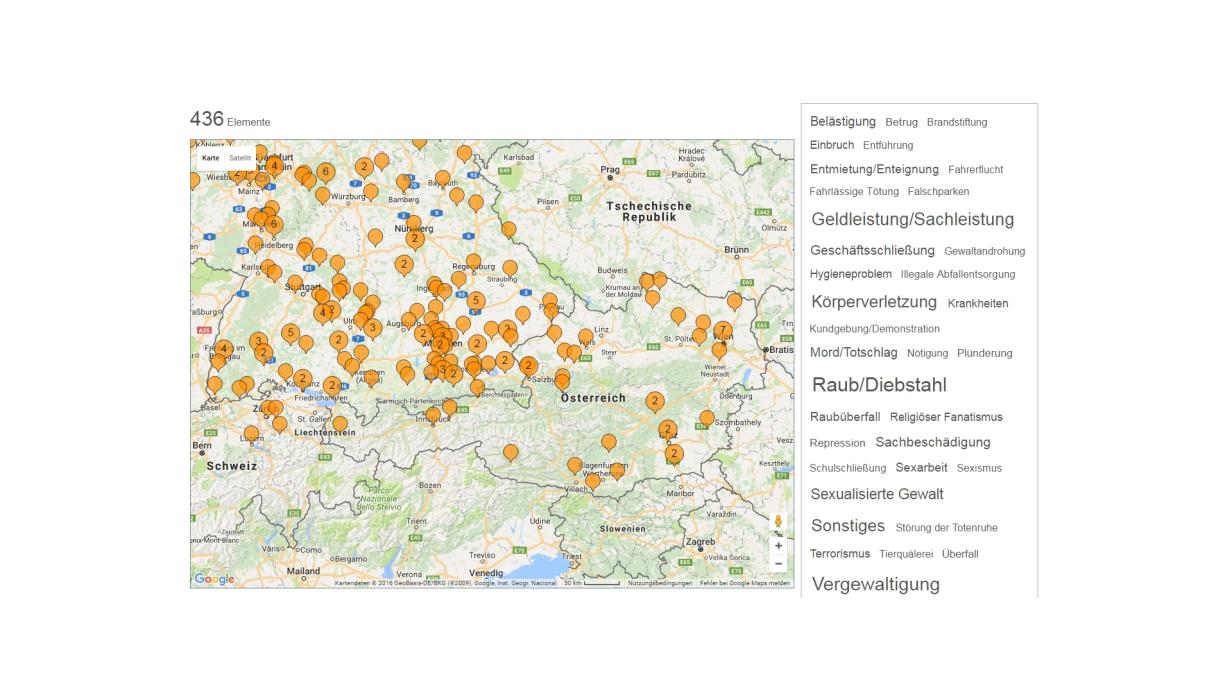The image size is (1232, 693).
Task: Select the Schulschließung tag
Action: [x=848, y=468]
